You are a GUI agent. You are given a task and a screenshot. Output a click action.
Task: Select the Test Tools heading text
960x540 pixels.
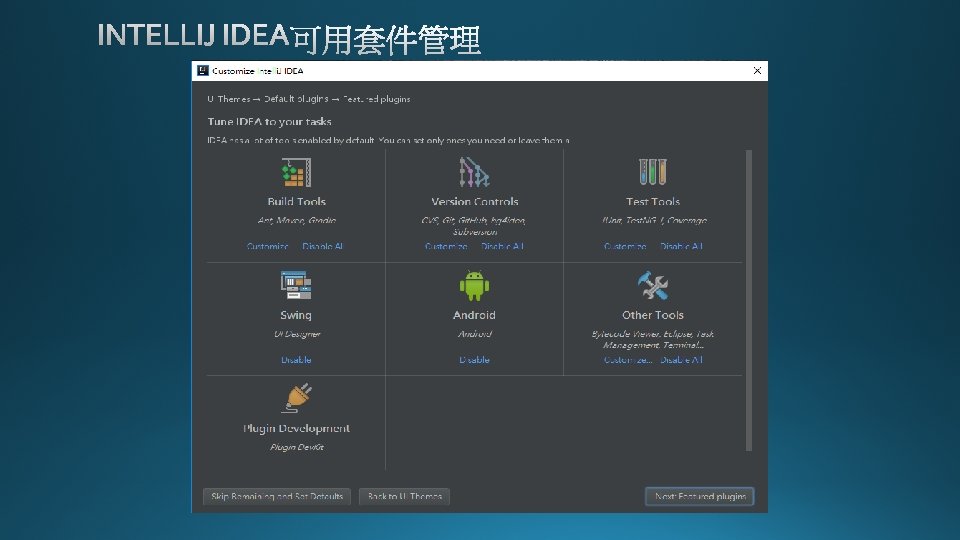point(653,201)
